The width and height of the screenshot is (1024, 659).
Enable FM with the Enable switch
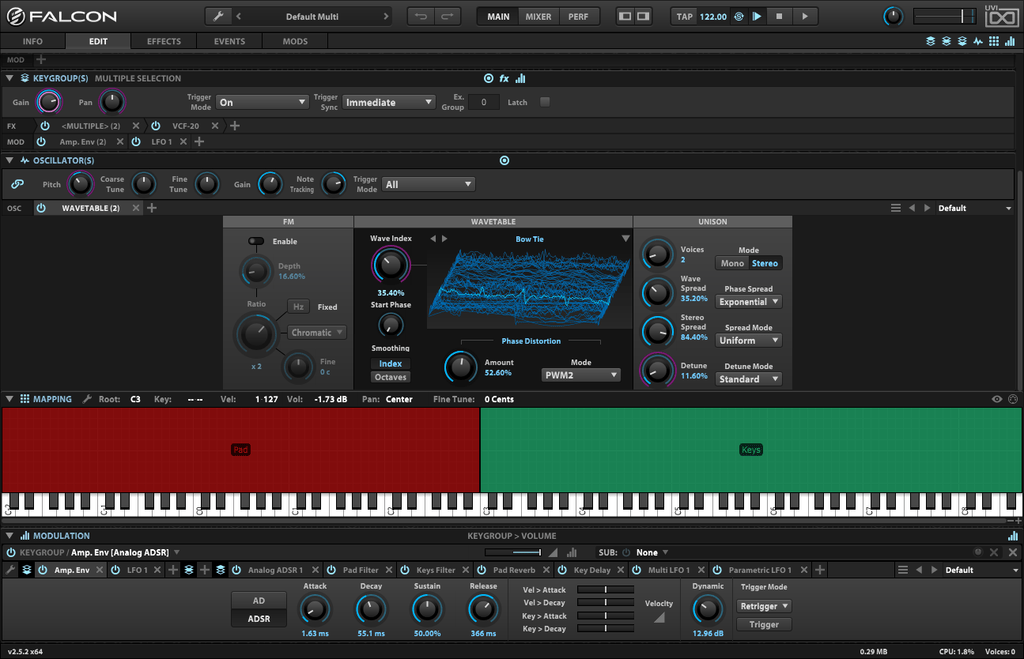[258, 241]
